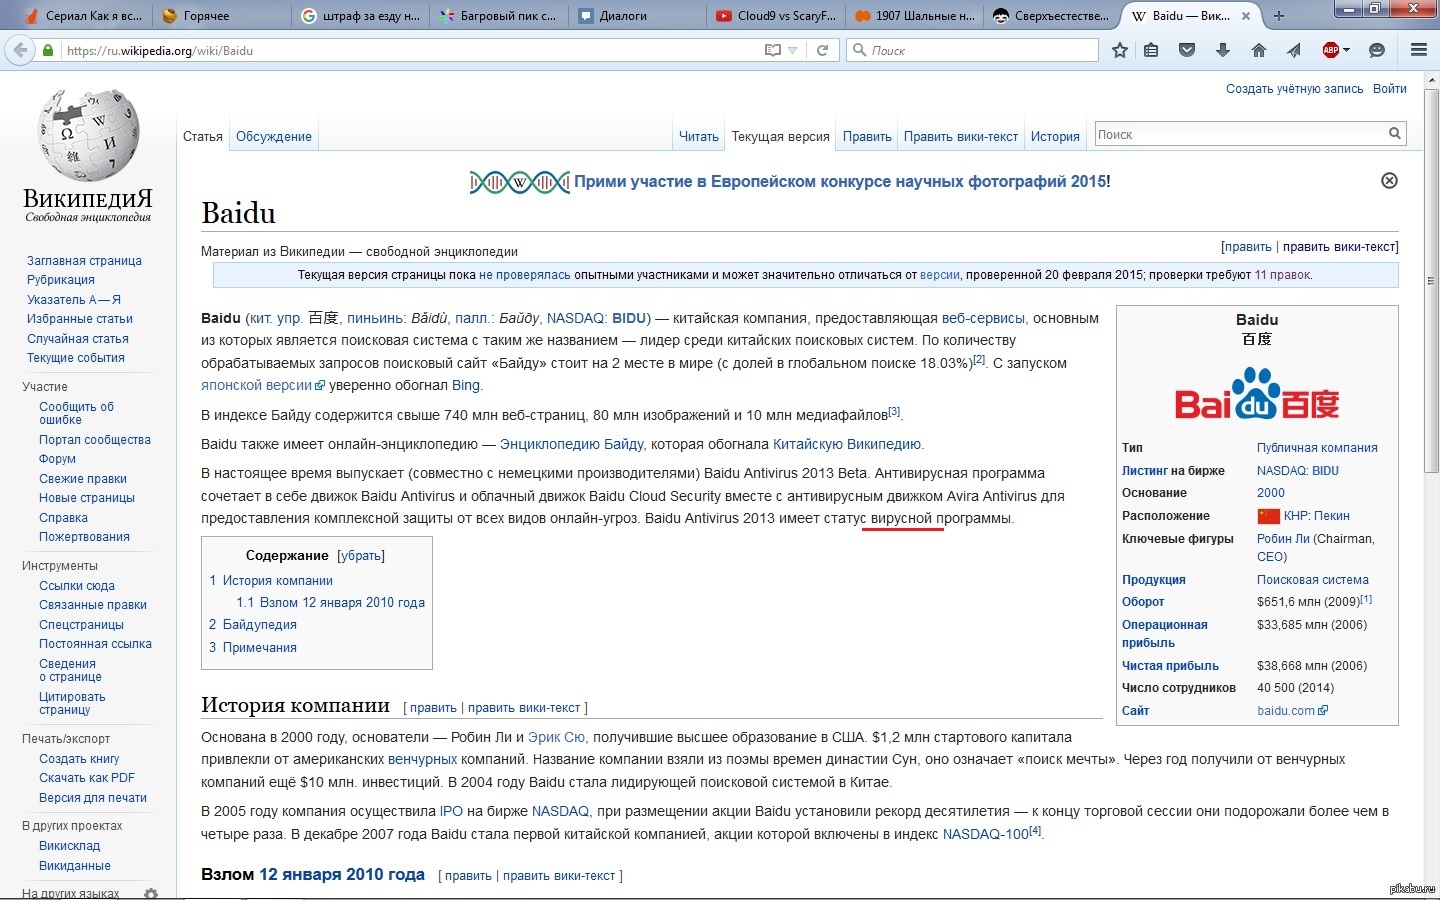This screenshot has width=1440, height=900.
Task: Save page to Pocket
Action: tap(1187, 50)
